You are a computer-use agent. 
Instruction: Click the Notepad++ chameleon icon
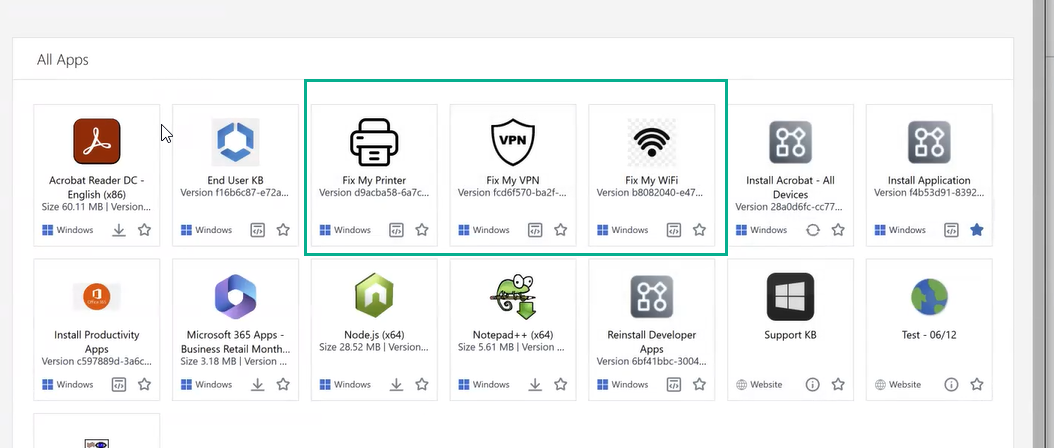(513, 296)
